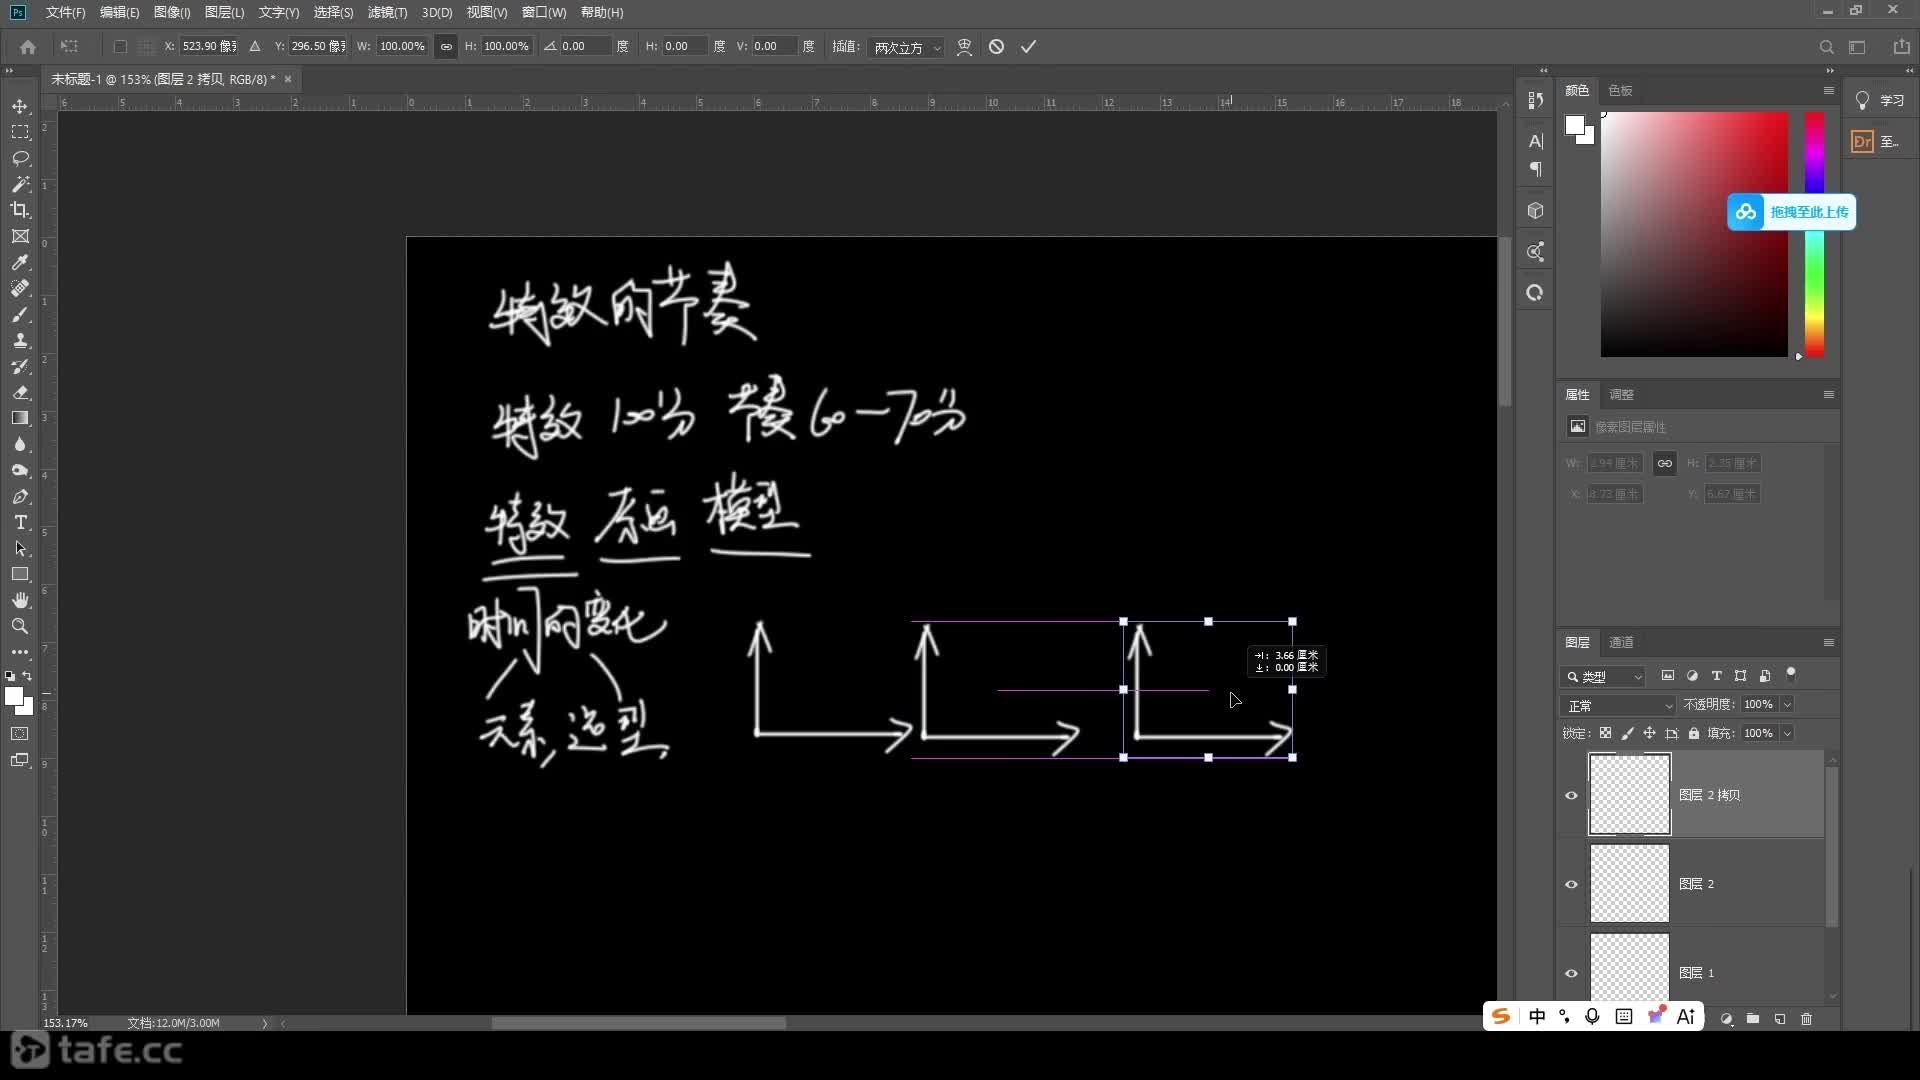Select the Horizontal Type tool
This screenshot has height=1080, width=1920.
click(20, 522)
